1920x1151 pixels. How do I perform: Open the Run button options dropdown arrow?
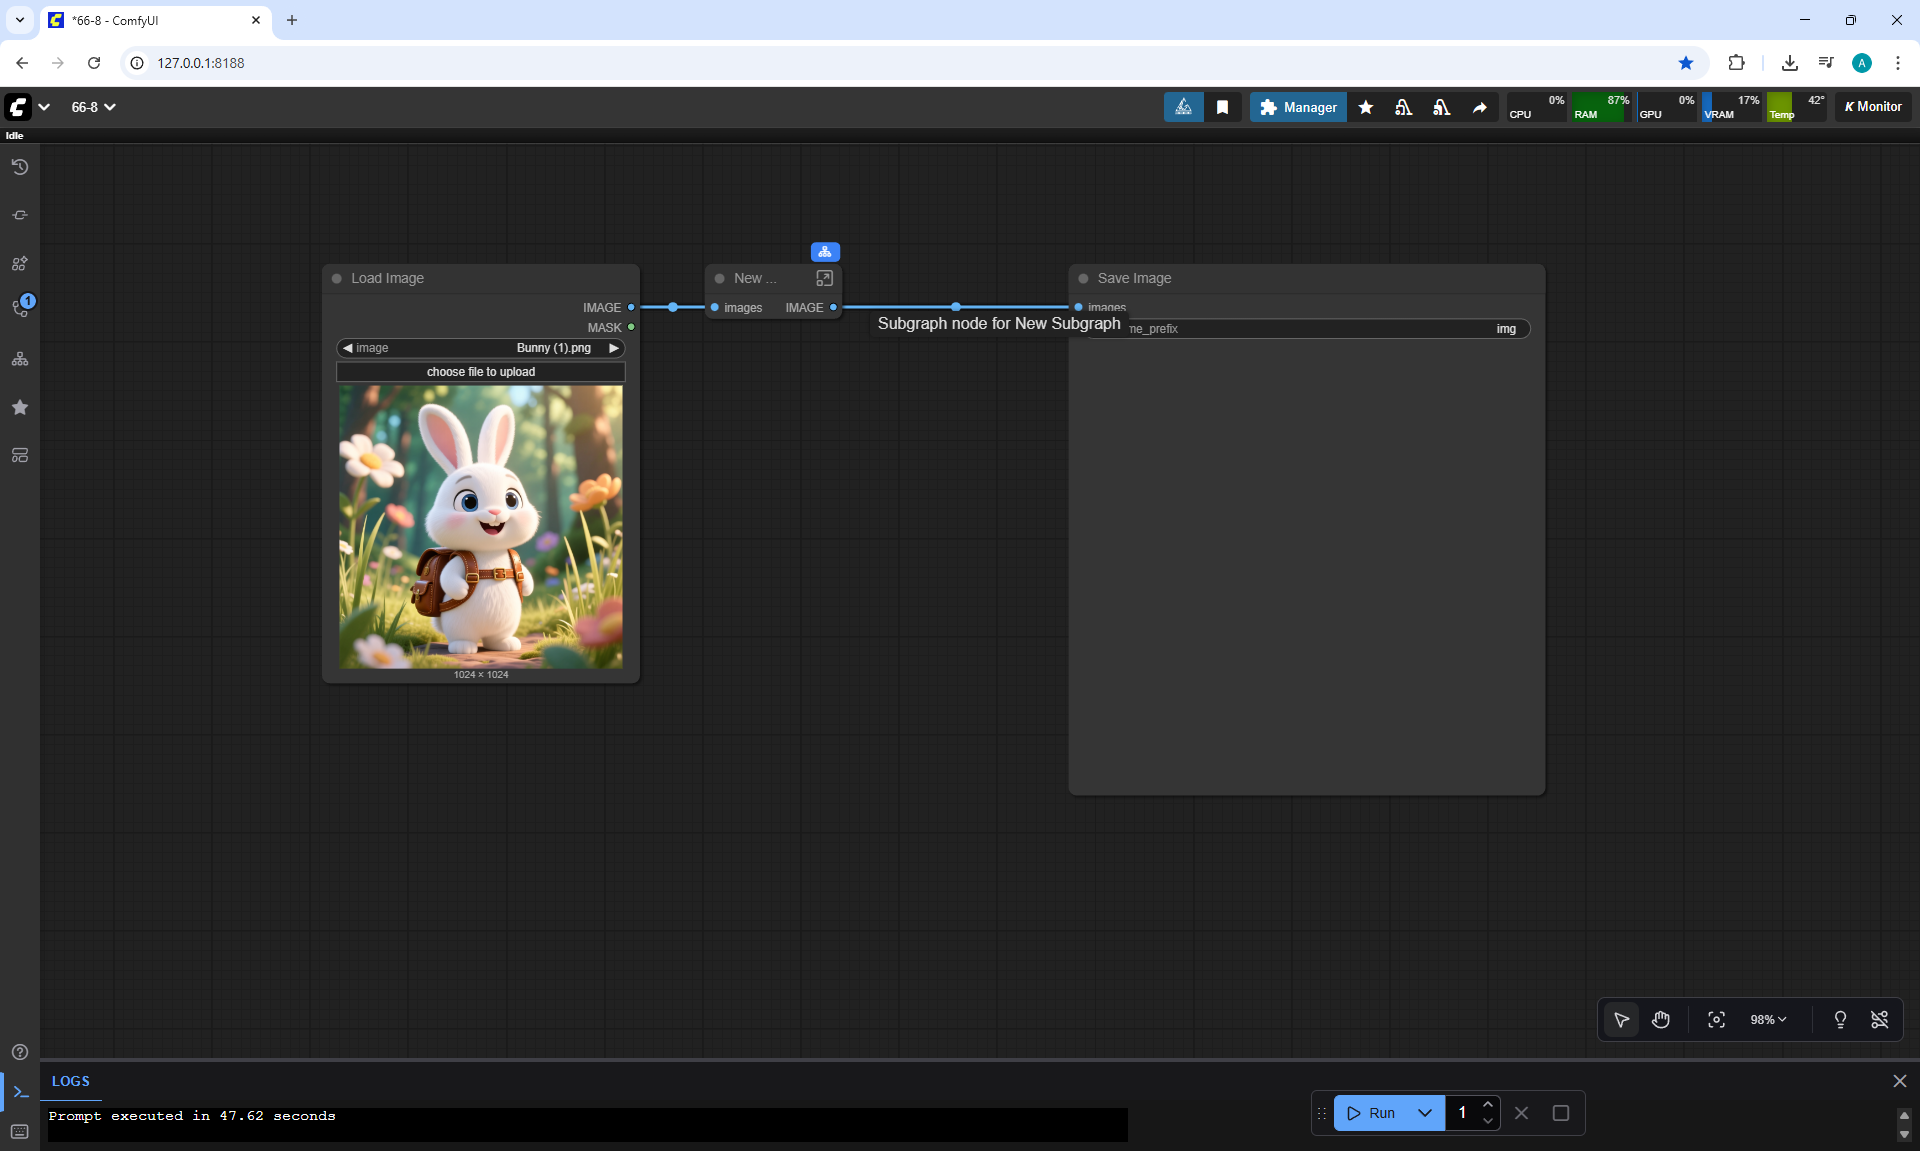click(x=1424, y=1113)
